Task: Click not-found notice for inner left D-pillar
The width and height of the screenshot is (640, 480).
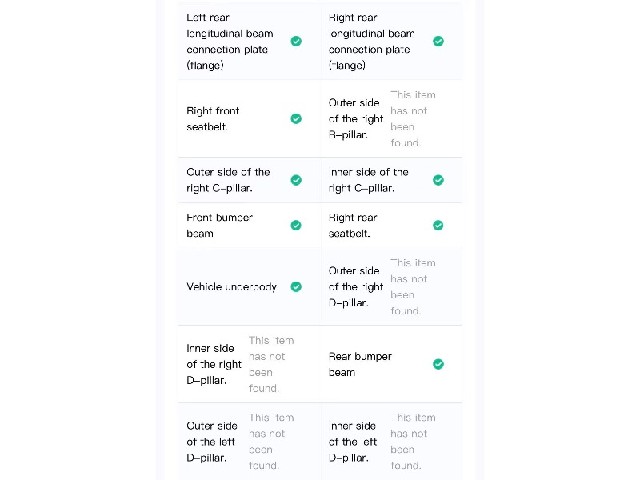Action: click(x=413, y=442)
